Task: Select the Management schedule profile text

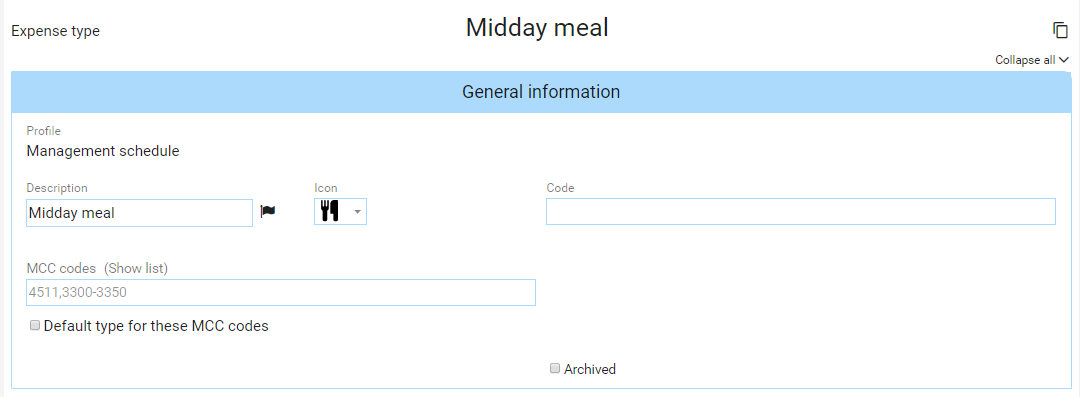Action: click(x=103, y=151)
